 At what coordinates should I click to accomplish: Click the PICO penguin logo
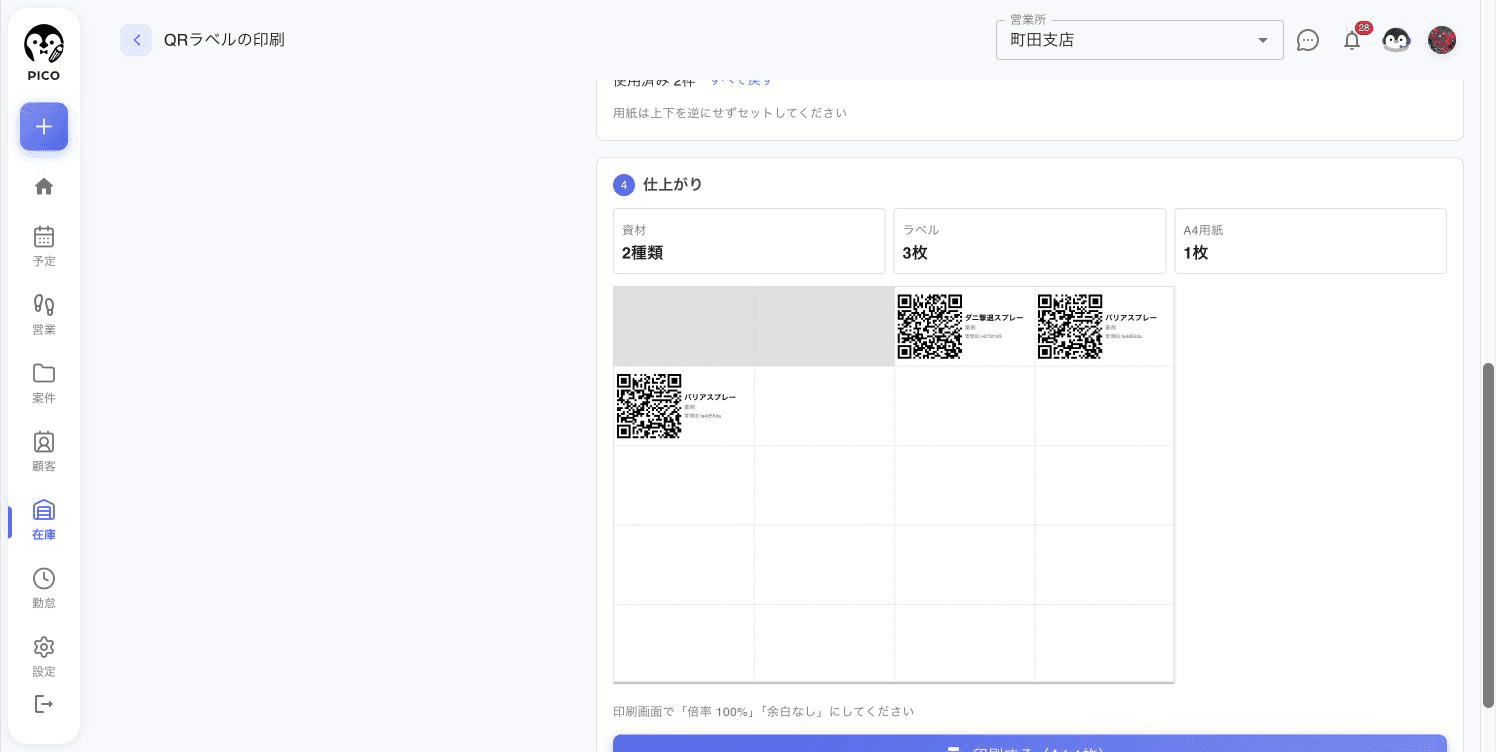click(x=44, y=53)
